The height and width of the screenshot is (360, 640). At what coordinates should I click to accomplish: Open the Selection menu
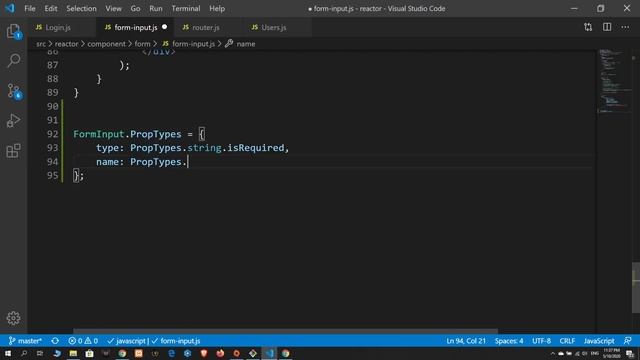(x=81, y=9)
